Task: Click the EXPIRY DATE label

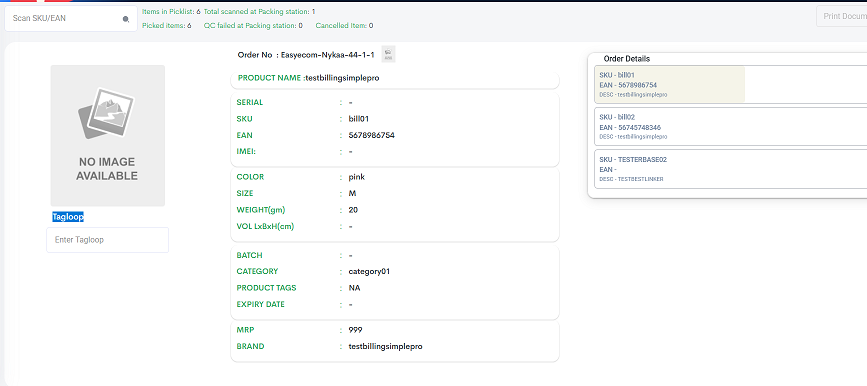Action: [x=260, y=304]
